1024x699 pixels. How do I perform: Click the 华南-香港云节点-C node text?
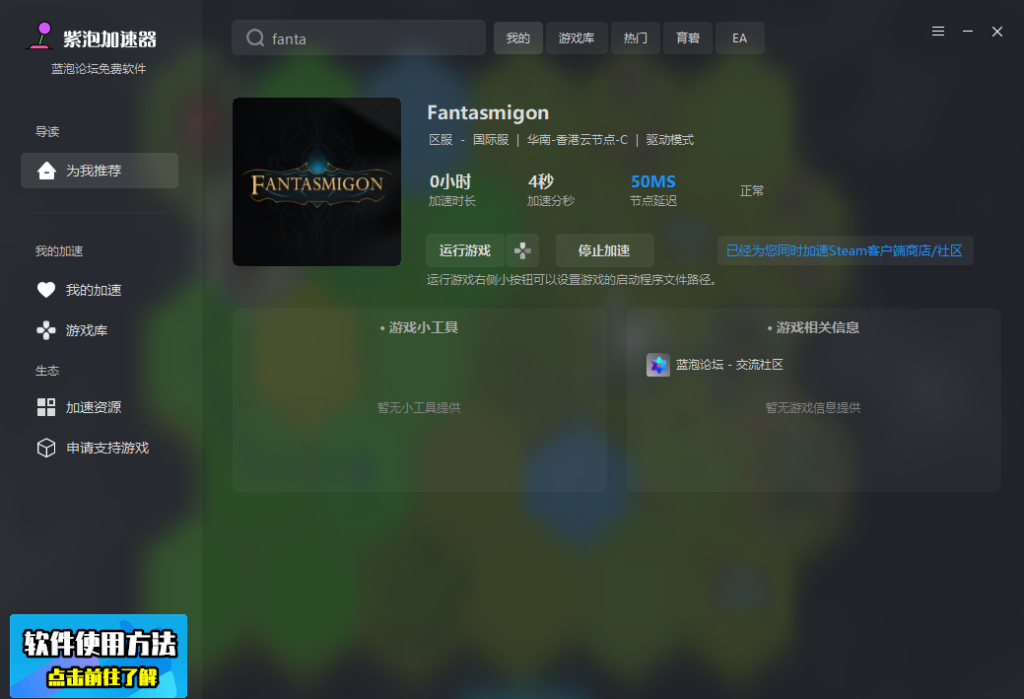[x=577, y=140]
